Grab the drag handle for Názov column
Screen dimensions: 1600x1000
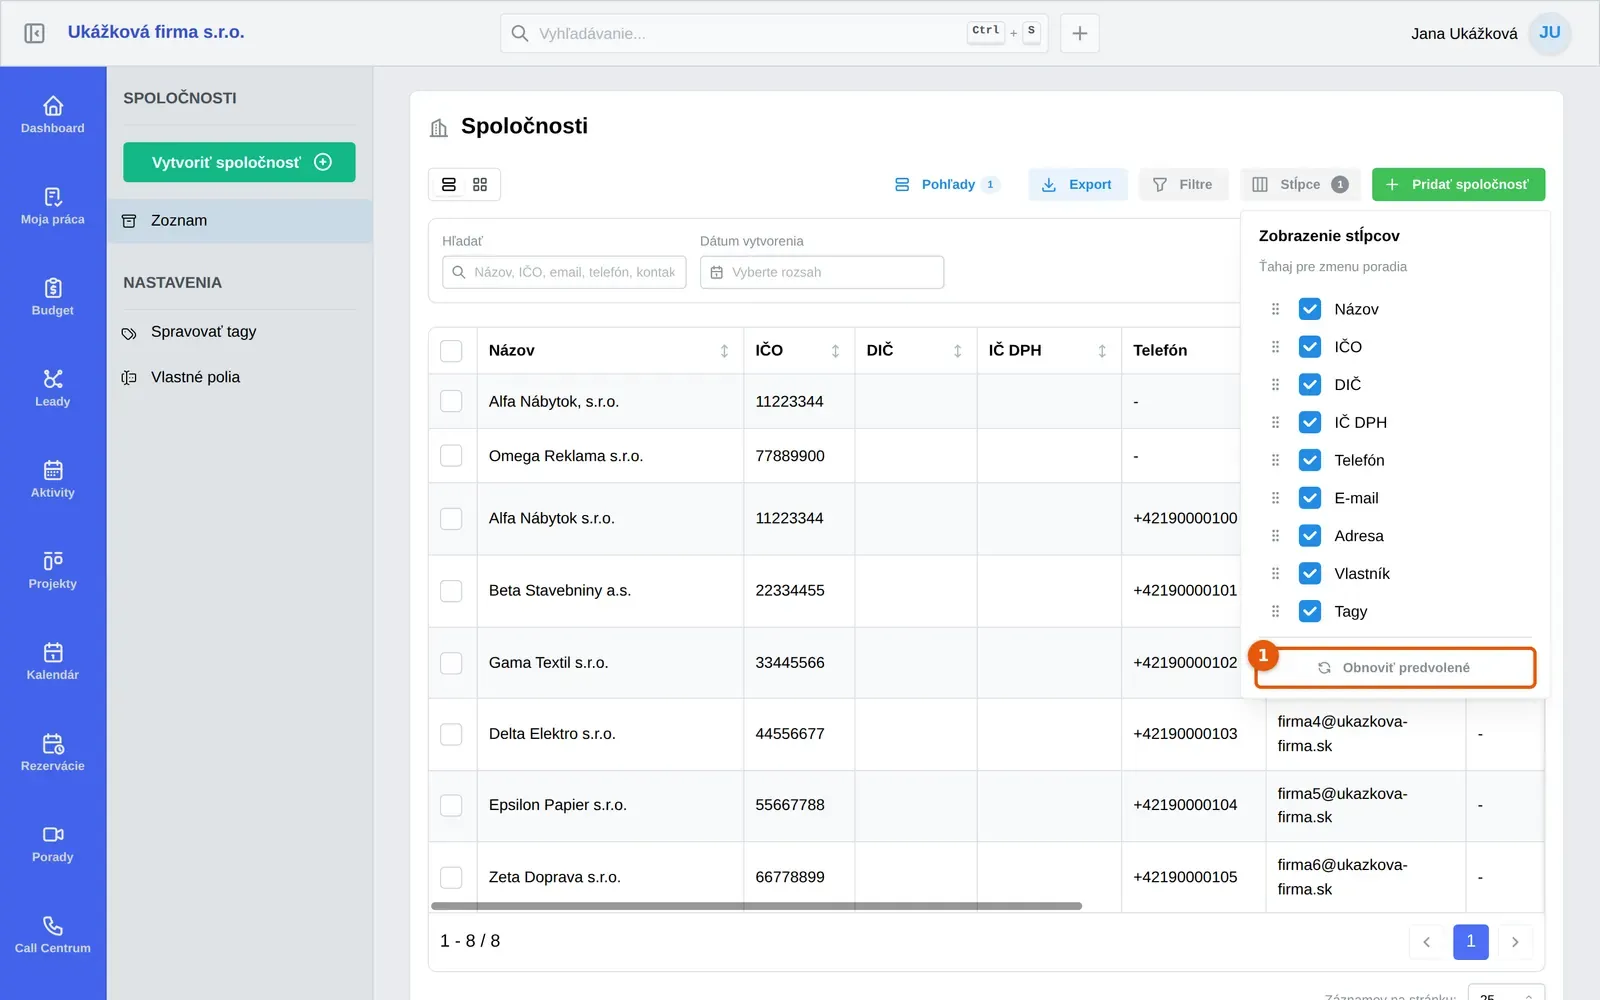(1275, 309)
